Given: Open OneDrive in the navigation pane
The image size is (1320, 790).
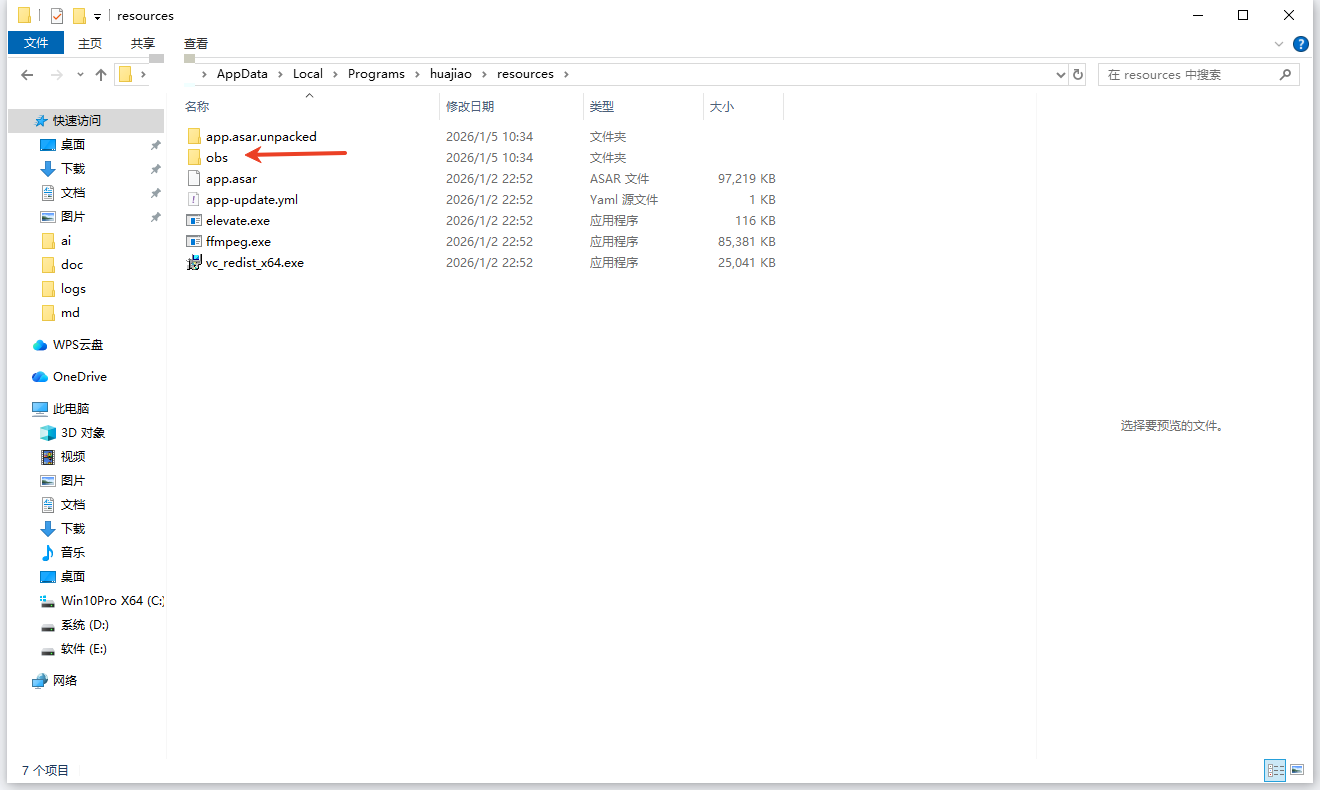Looking at the screenshot, I should coord(79,377).
